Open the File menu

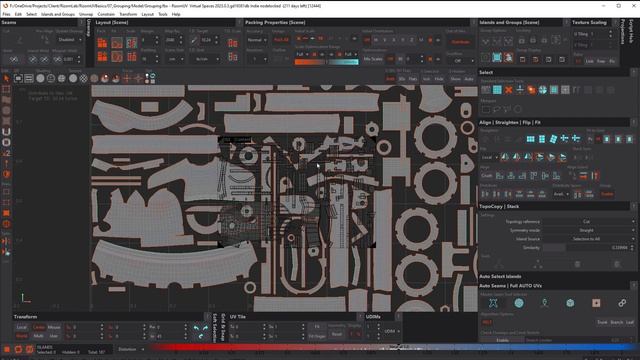coord(6,14)
